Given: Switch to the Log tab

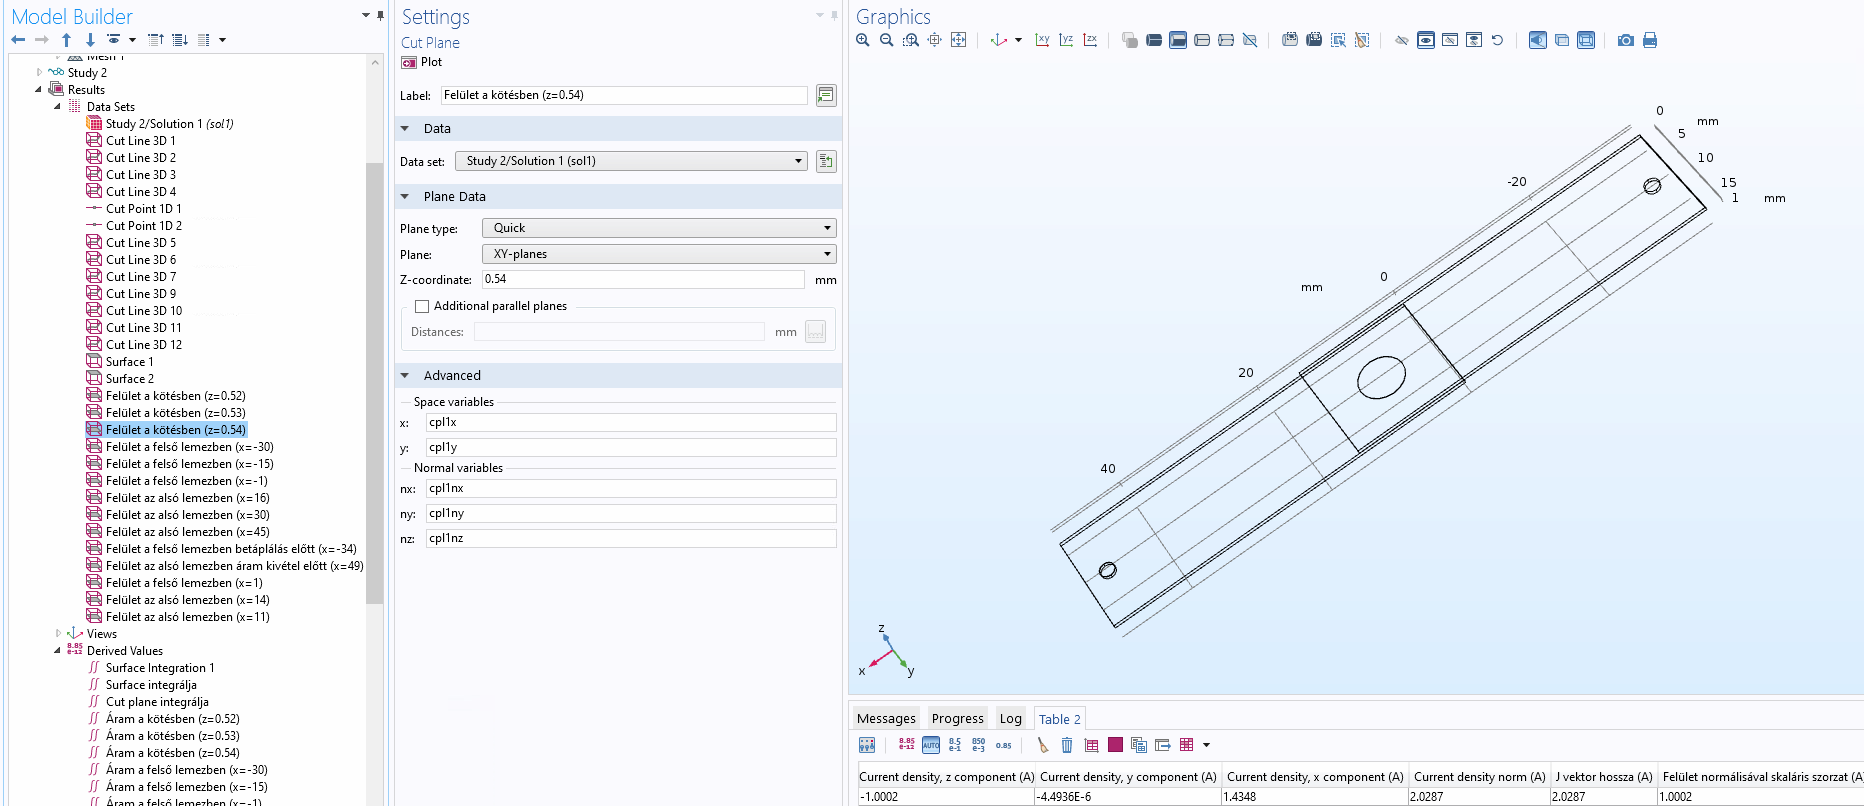Looking at the screenshot, I should point(1011,719).
